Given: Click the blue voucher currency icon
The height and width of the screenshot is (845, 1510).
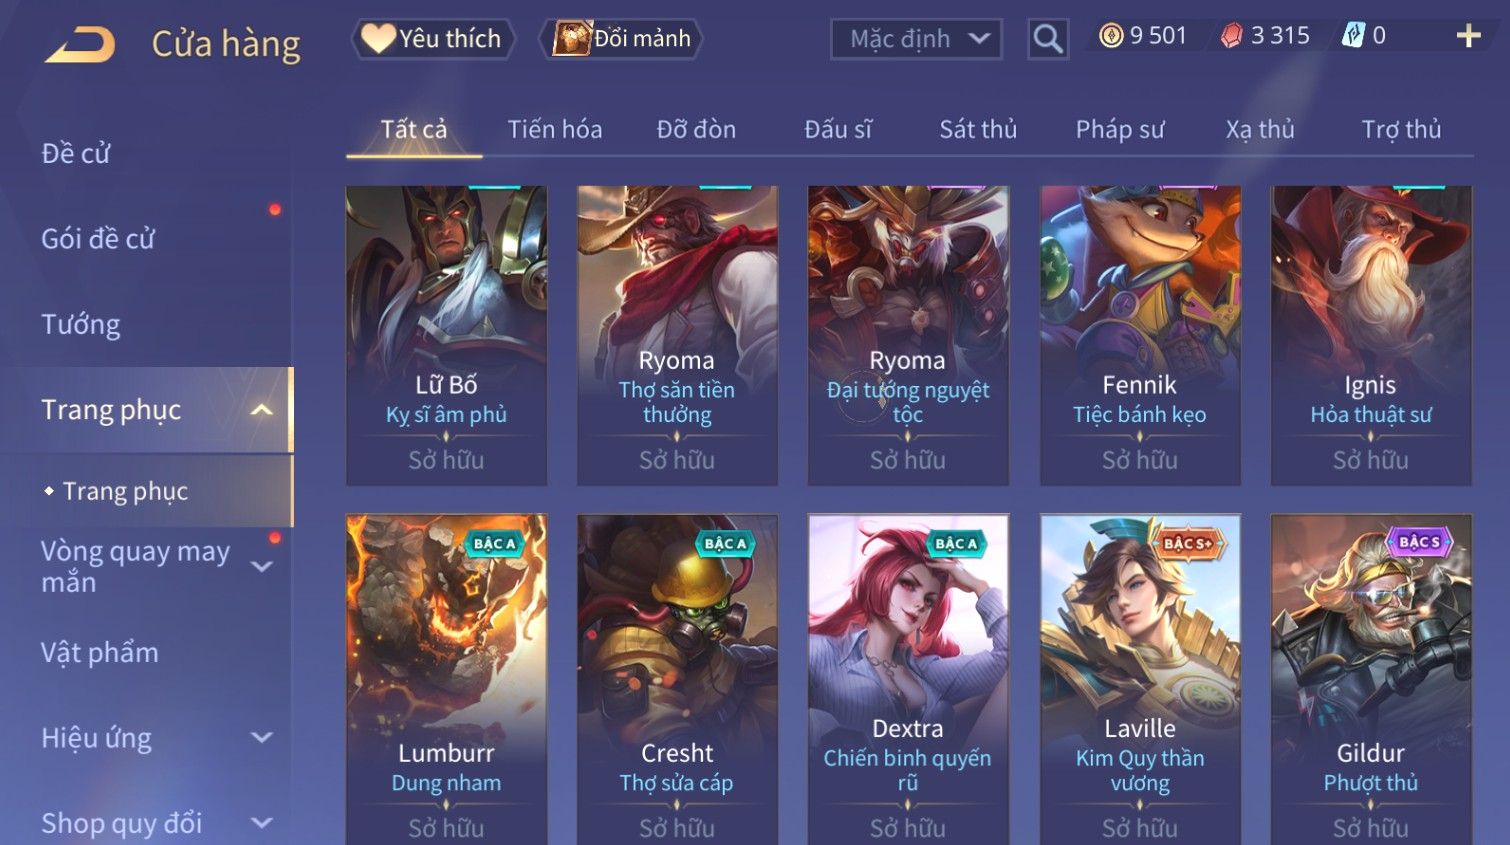Looking at the screenshot, I should coord(1353,36).
